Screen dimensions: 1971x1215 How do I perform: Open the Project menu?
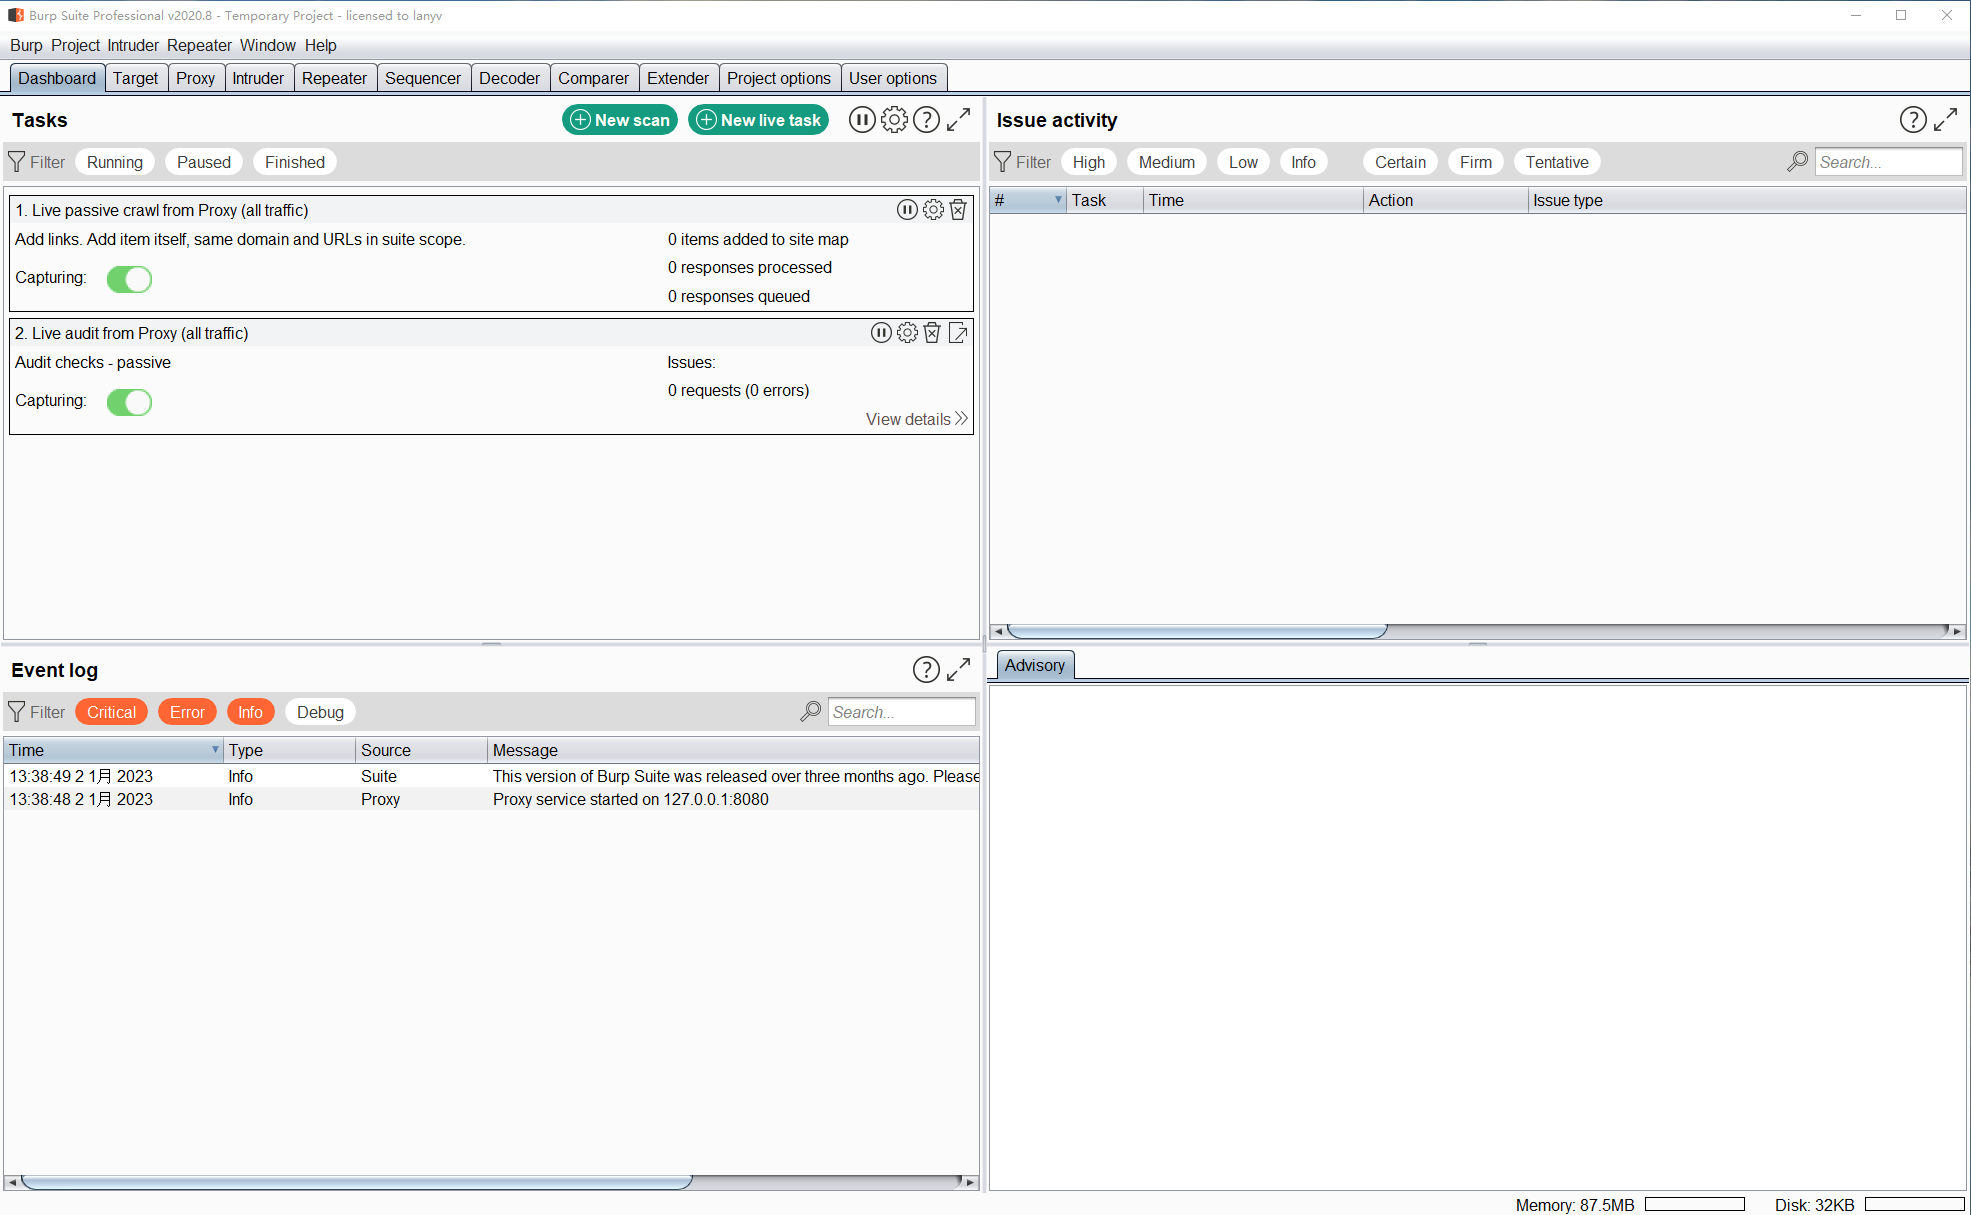(x=75, y=45)
